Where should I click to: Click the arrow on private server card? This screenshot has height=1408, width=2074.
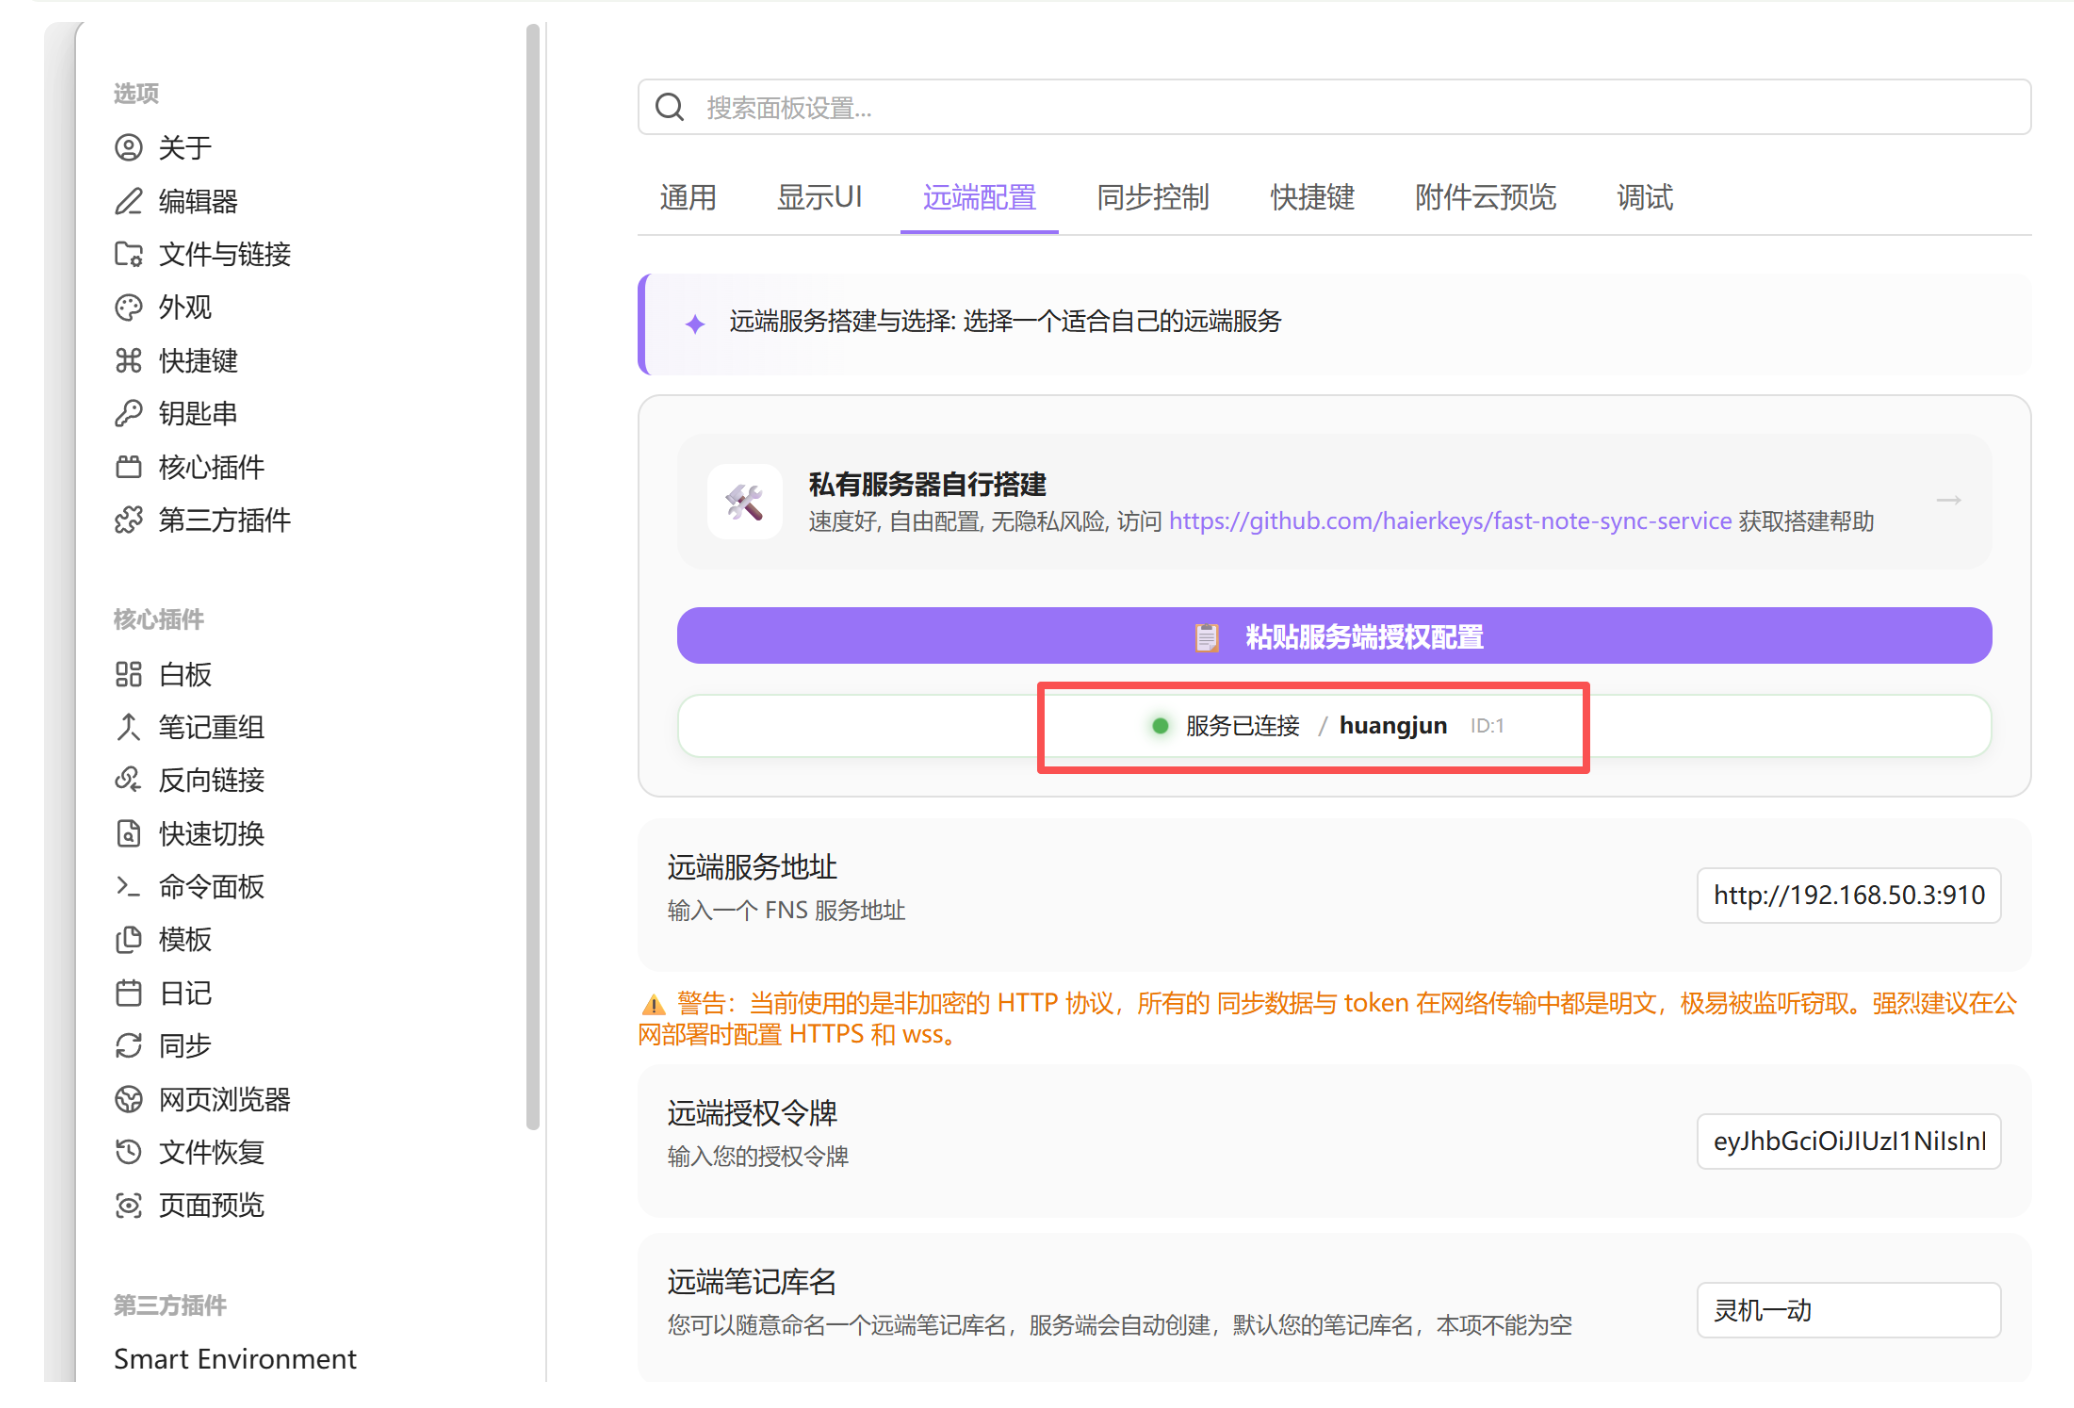coord(1948,500)
